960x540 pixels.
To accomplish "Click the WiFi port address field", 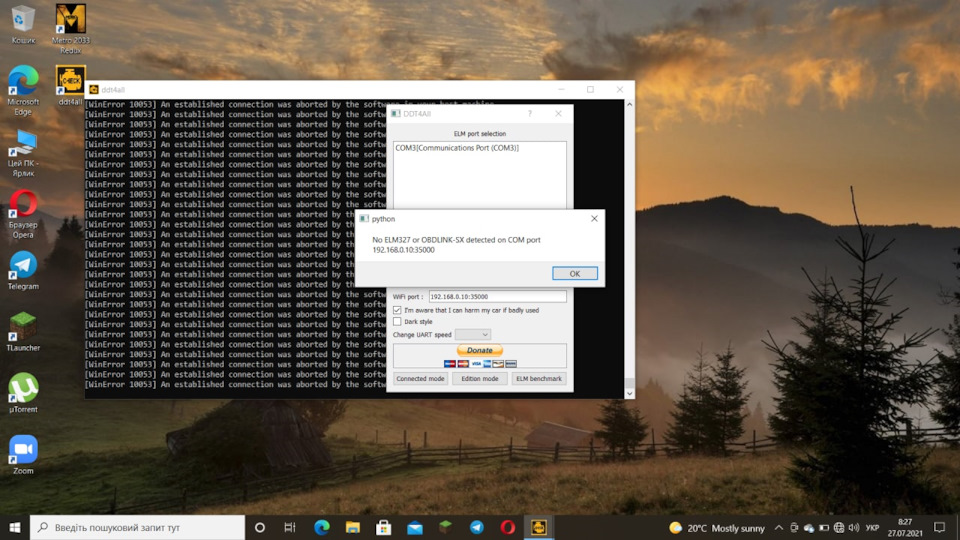I will pyautogui.click(x=497, y=297).
